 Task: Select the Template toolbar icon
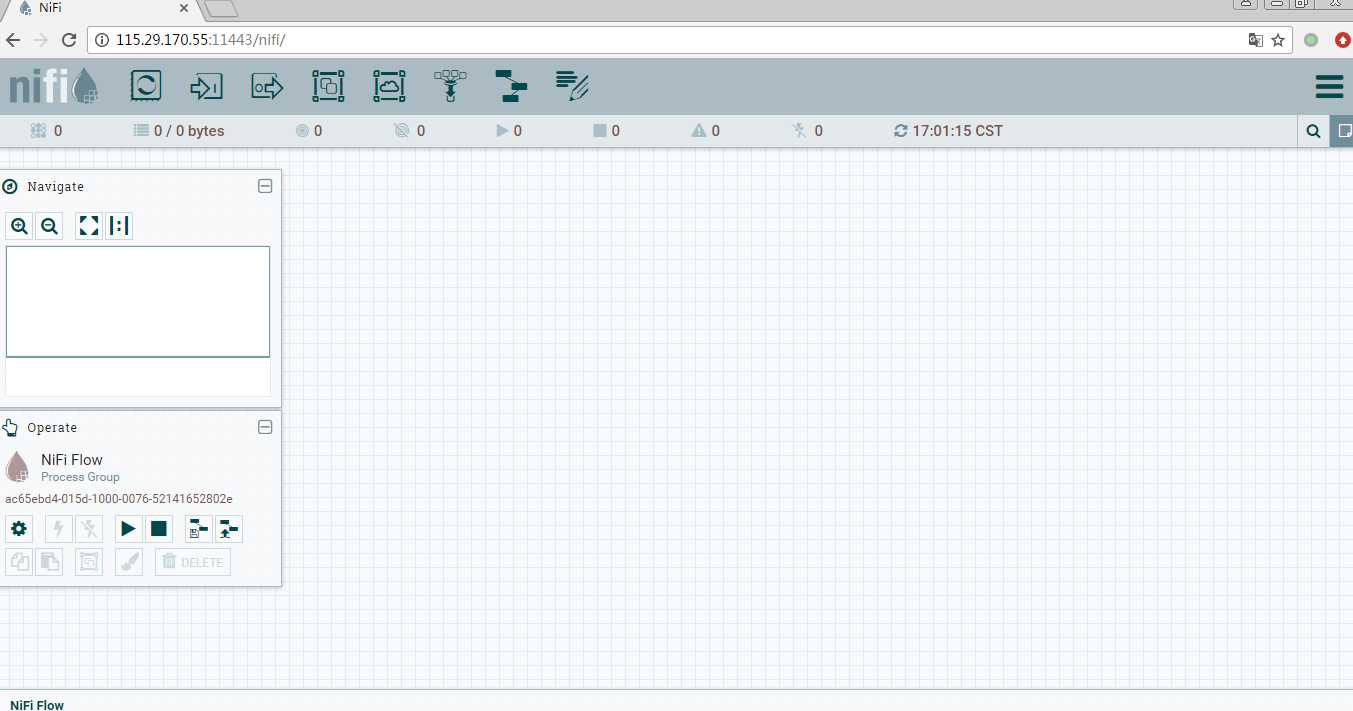click(511, 86)
